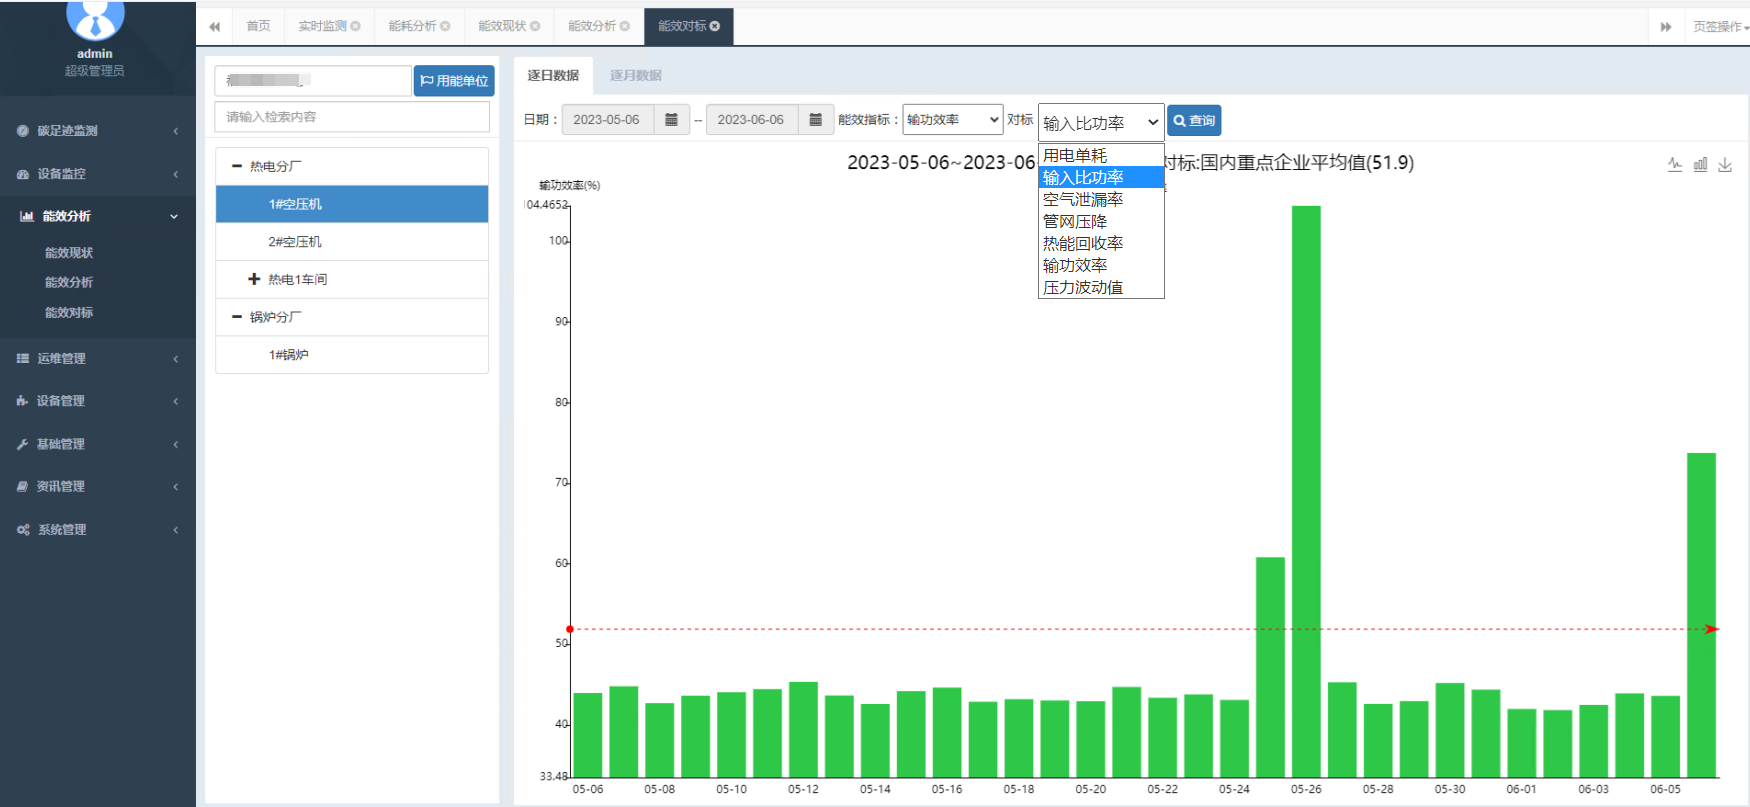Open 能效现状 in sidebar submenu
This screenshot has height=807, width=1750.
click(69, 253)
